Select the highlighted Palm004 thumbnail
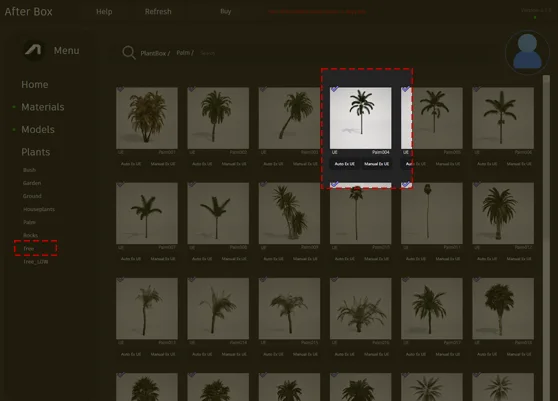 tap(360, 118)
